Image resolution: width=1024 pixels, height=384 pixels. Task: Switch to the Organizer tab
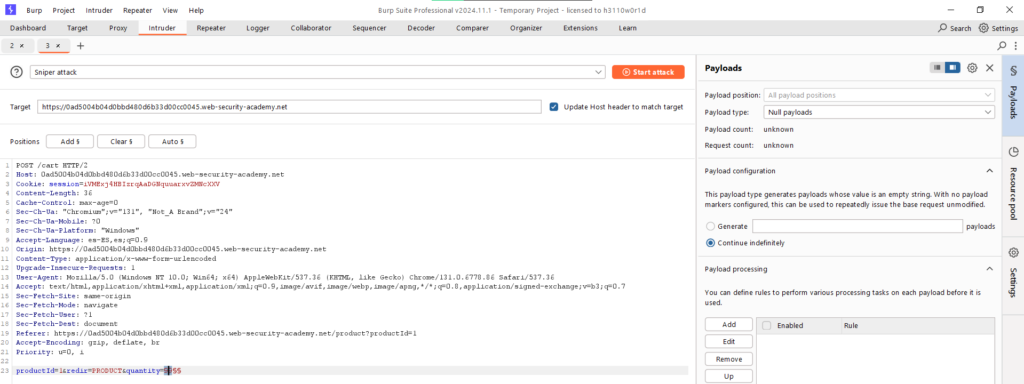click(x=526, y=28)
